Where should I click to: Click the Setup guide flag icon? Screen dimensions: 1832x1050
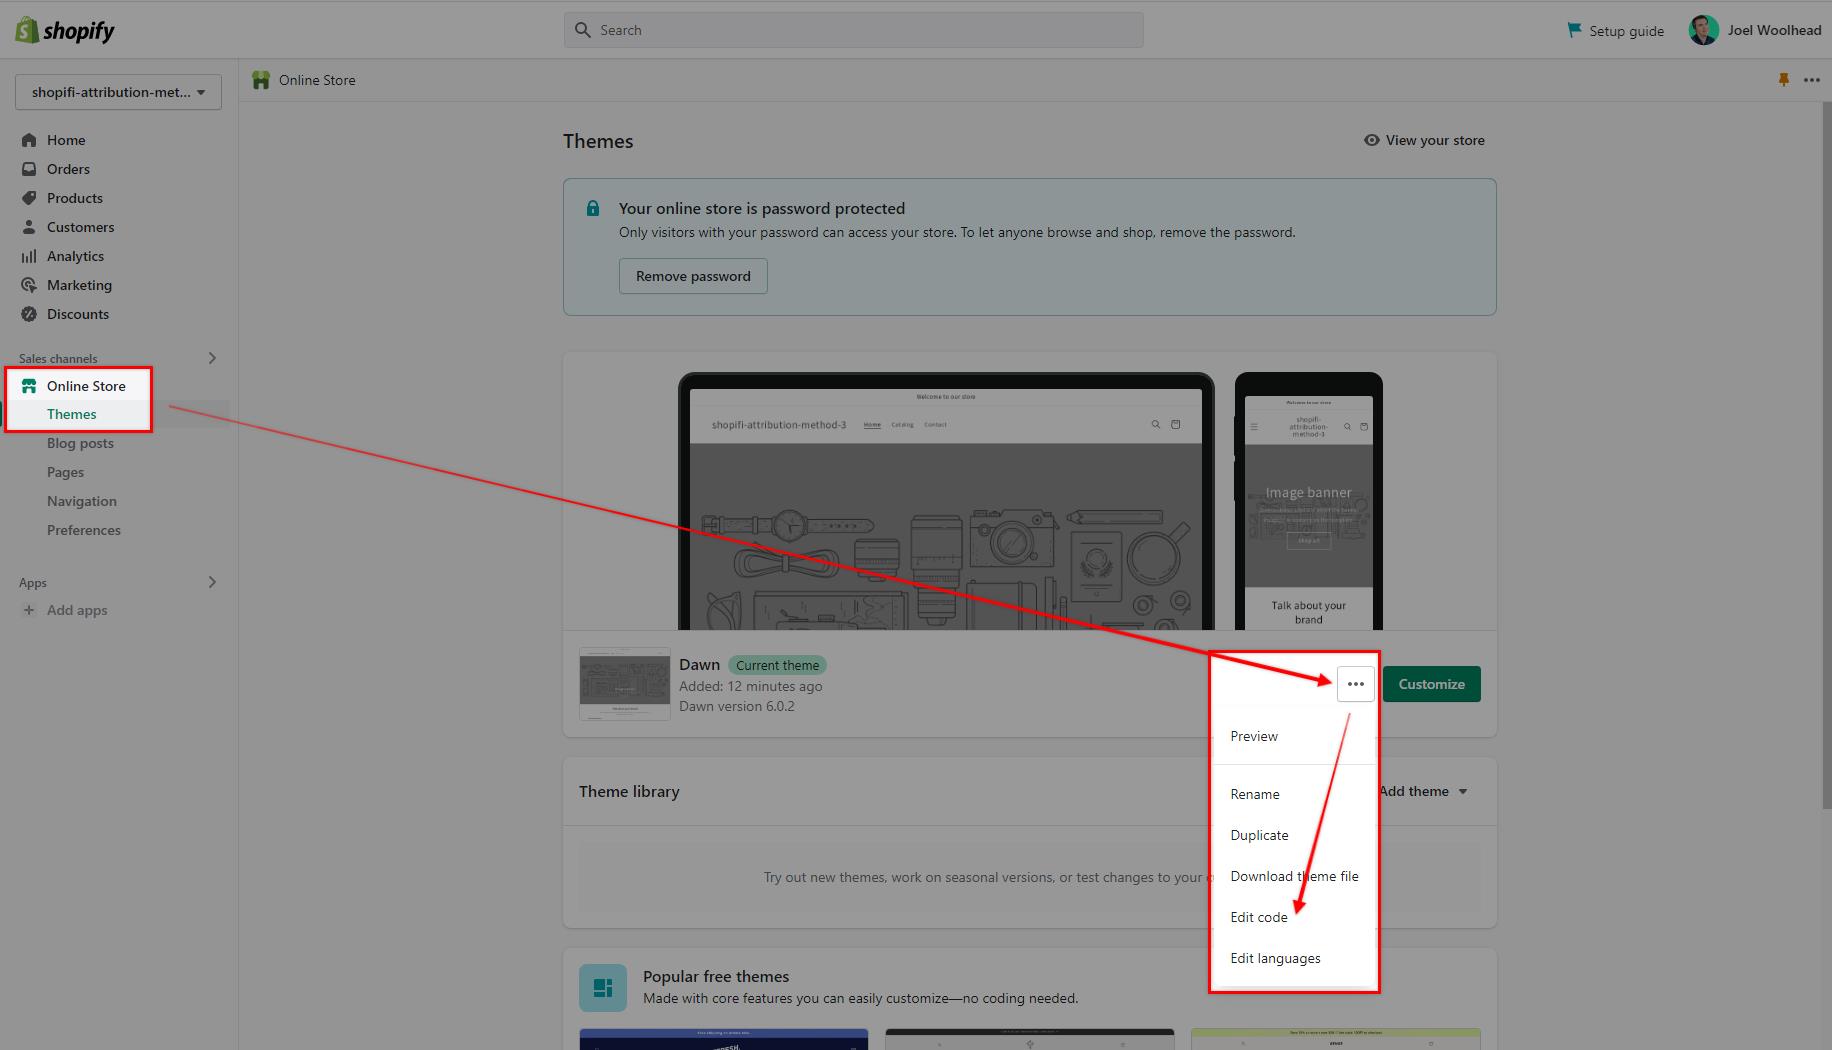point(1575,30)
